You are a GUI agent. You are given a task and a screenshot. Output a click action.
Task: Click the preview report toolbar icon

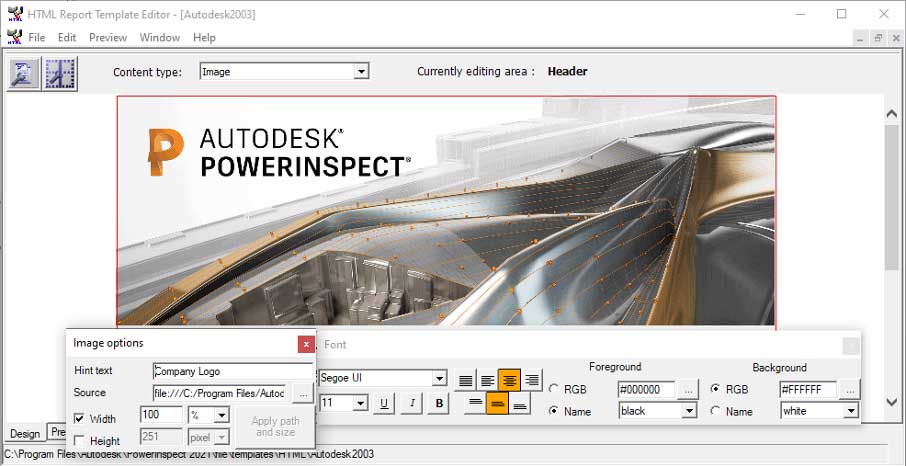(24, 72)
